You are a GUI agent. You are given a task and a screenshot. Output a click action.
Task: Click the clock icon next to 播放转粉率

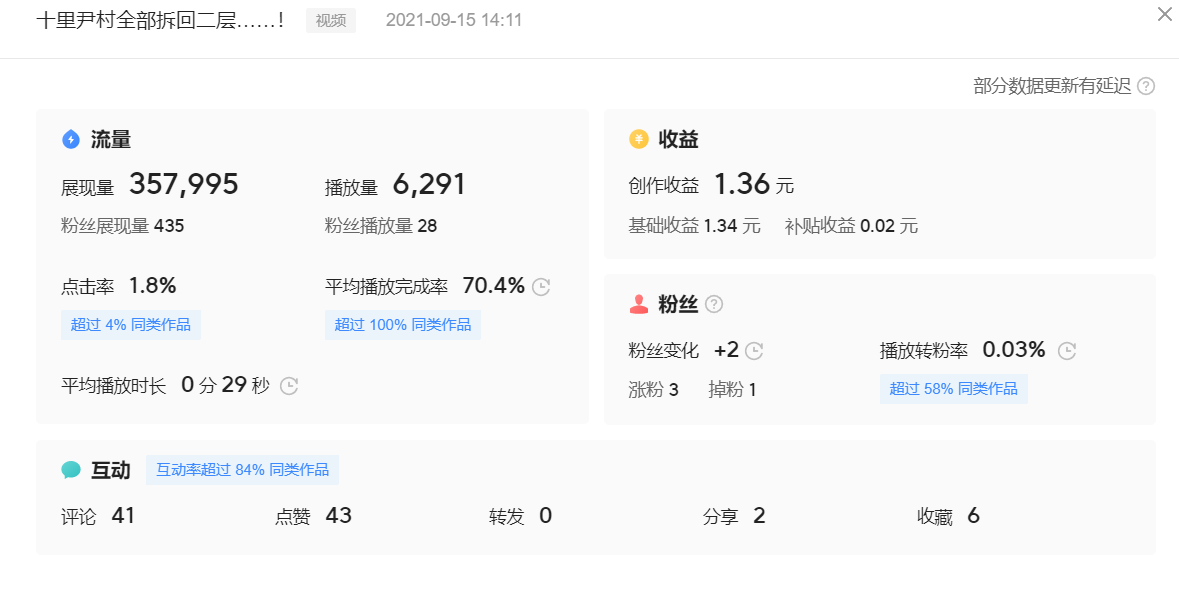(x=1066, y=350)
